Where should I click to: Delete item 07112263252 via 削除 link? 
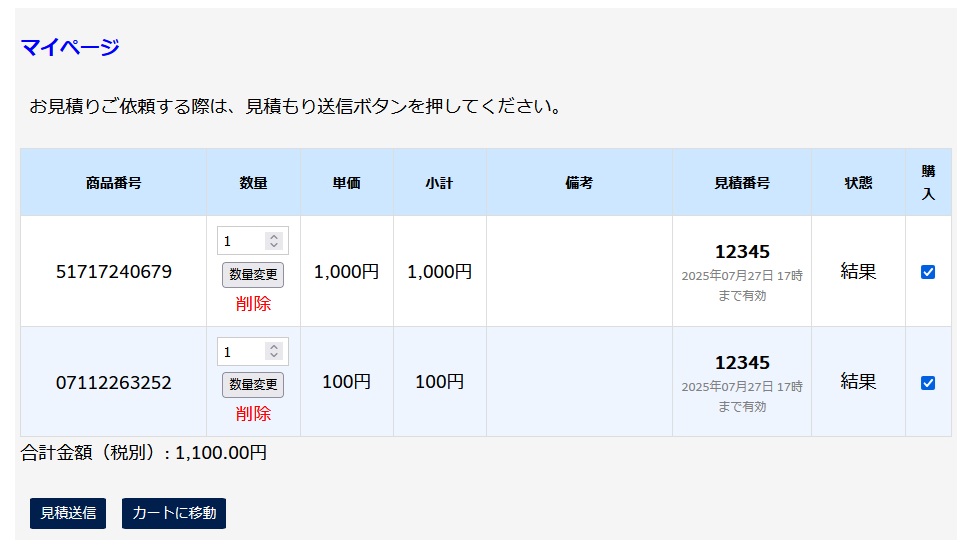click(253, 413)
